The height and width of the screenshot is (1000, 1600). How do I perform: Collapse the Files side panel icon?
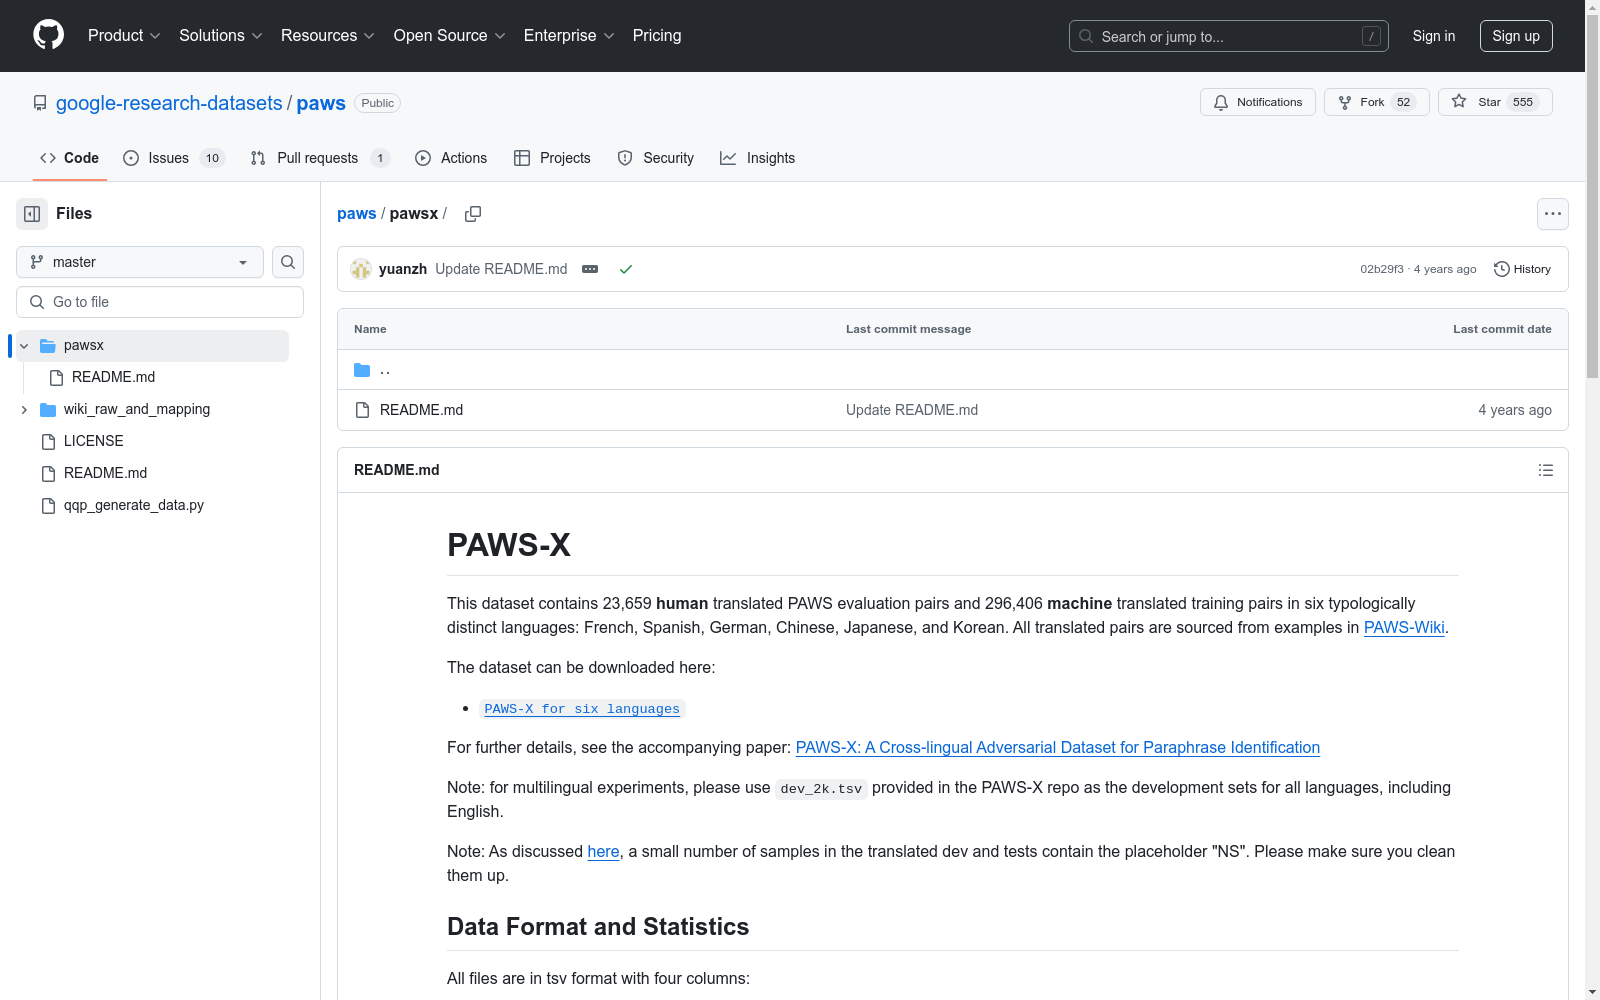(x=32, y=214)
